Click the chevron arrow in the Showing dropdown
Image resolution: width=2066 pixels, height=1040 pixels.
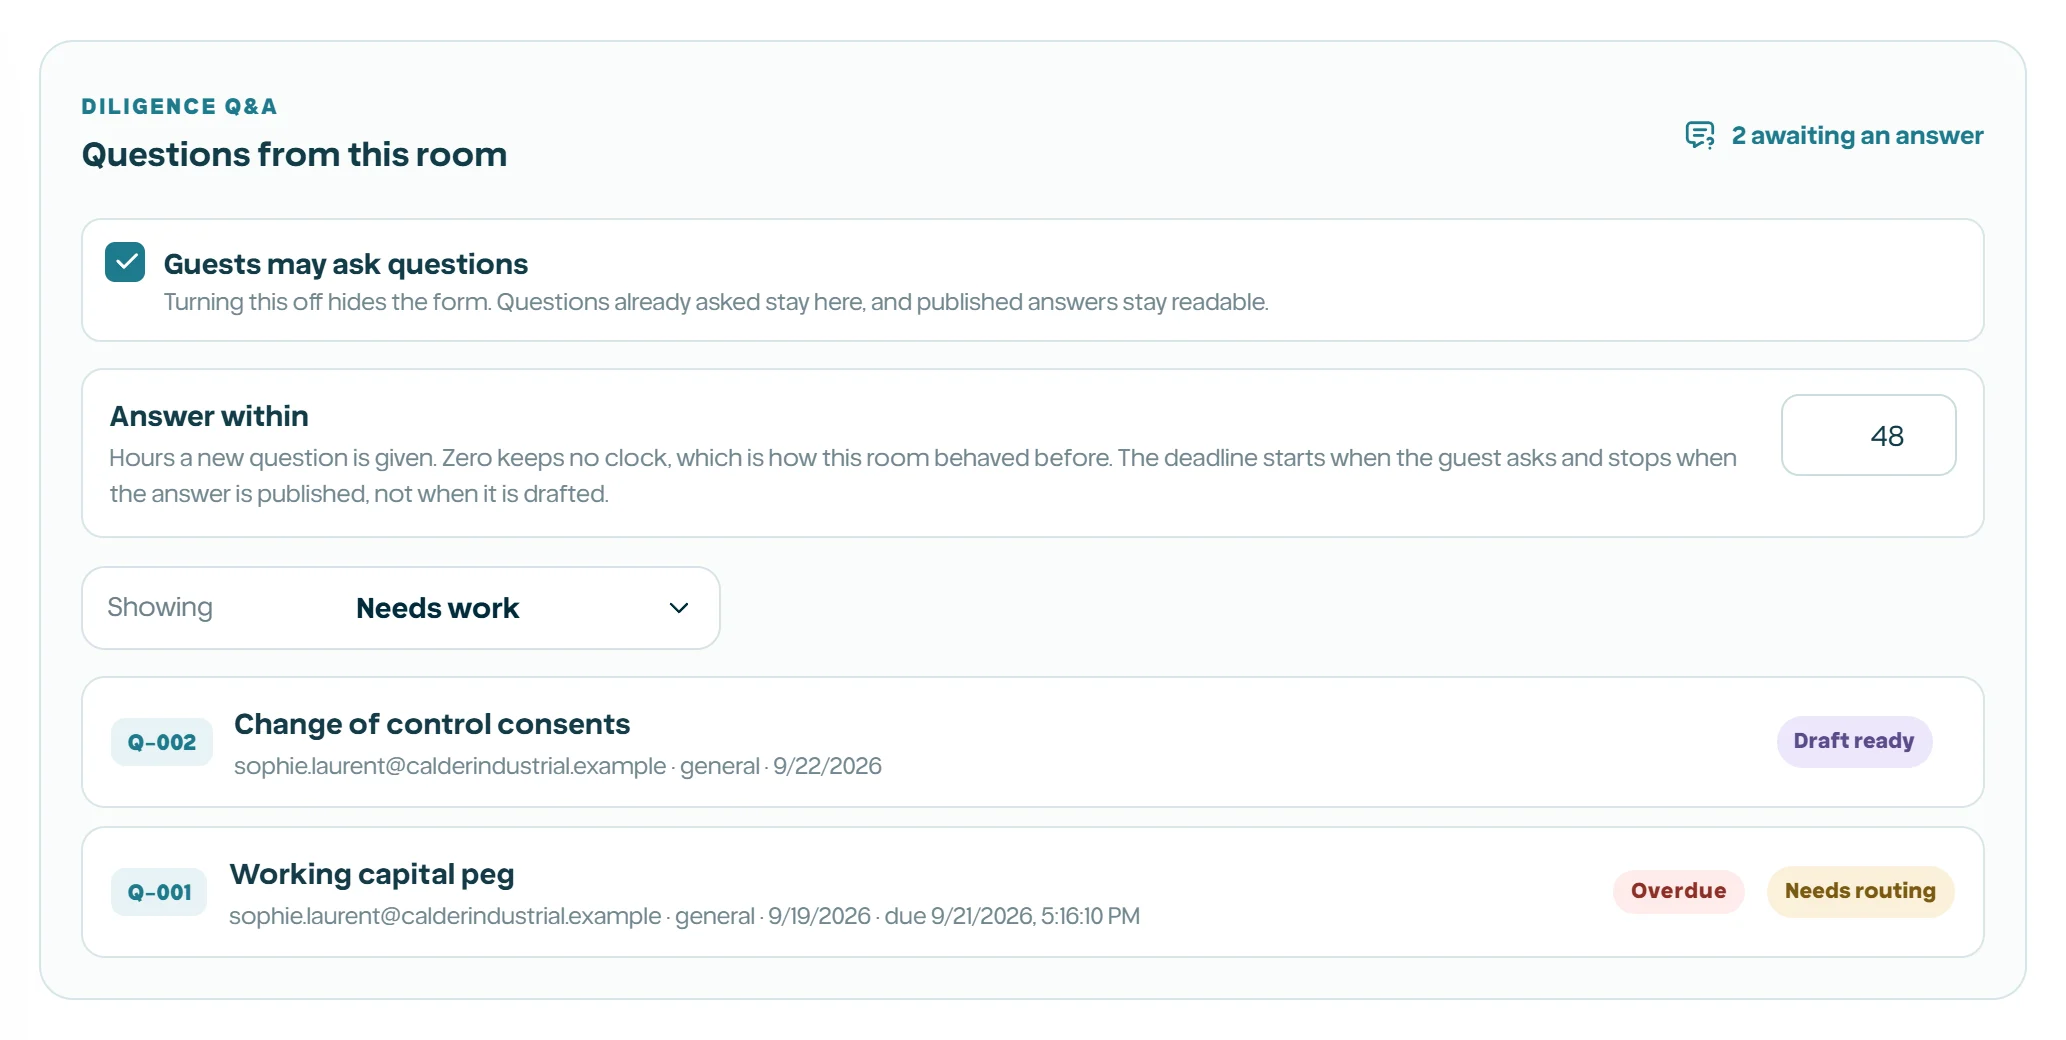coord(679,608)
